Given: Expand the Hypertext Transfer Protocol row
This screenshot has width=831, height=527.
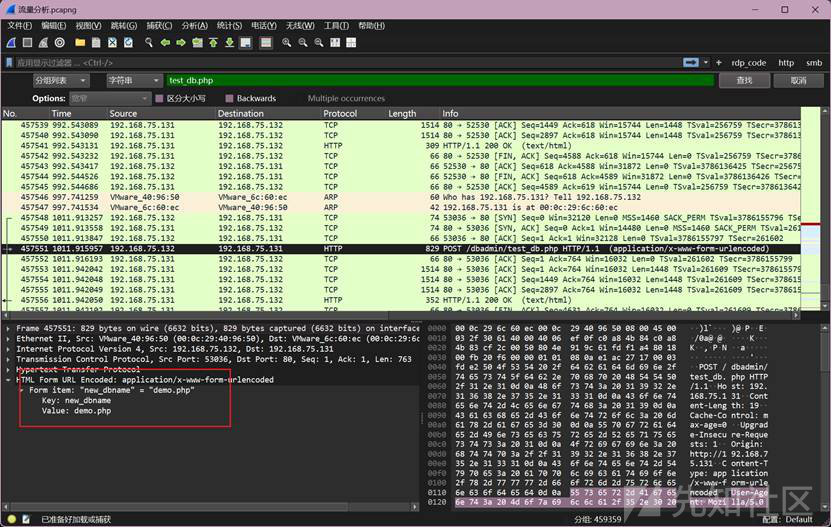Looking at the screenshot, I should coord(7,370).
